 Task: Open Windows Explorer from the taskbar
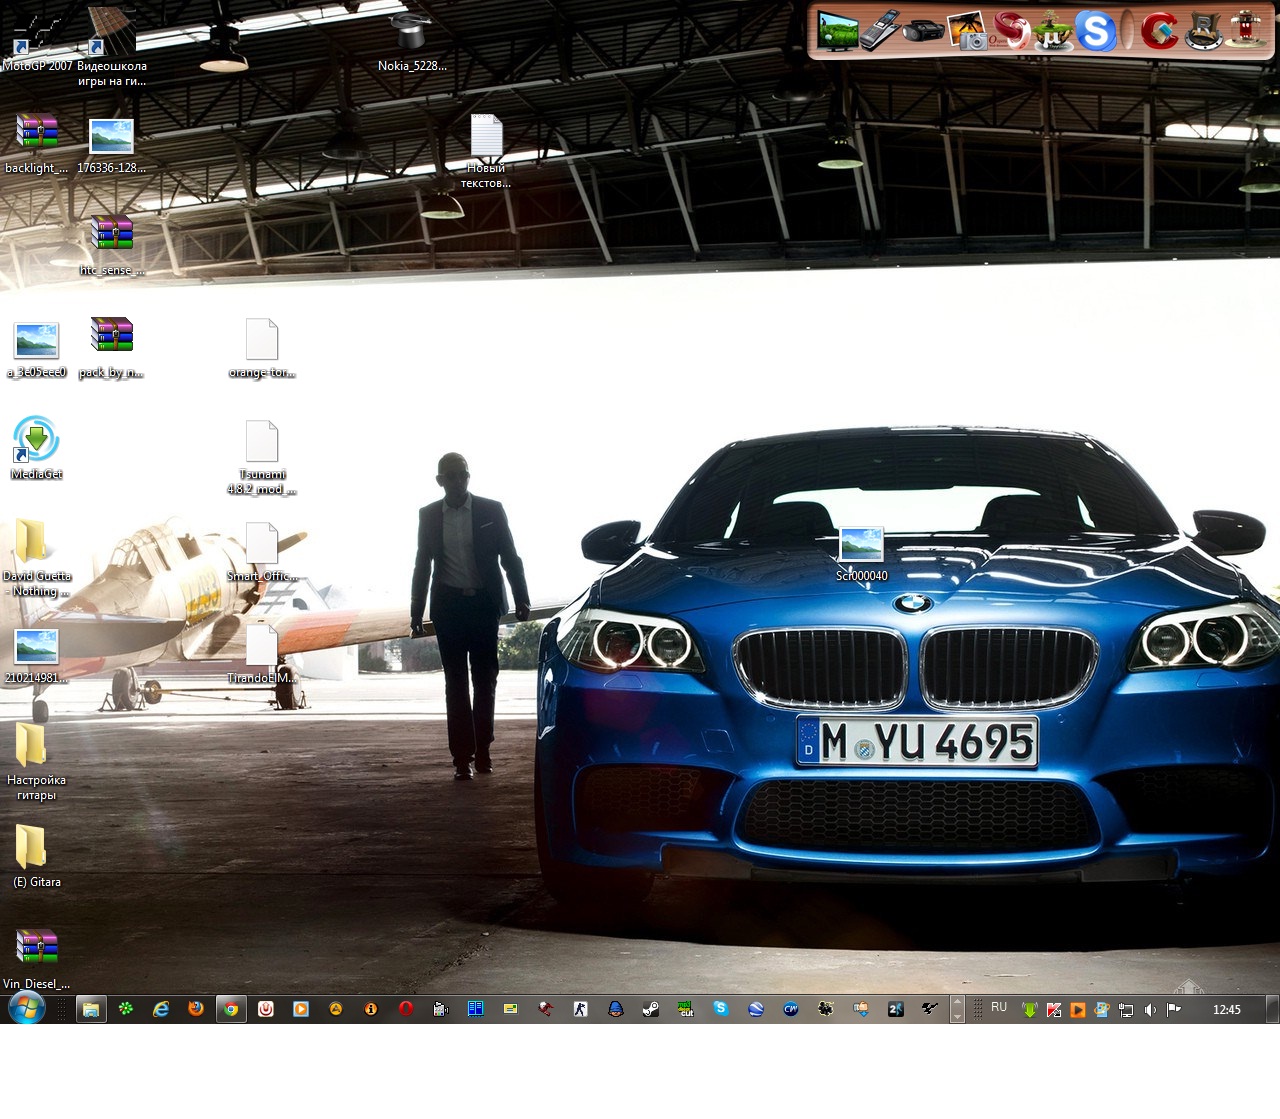point(91,1009)
